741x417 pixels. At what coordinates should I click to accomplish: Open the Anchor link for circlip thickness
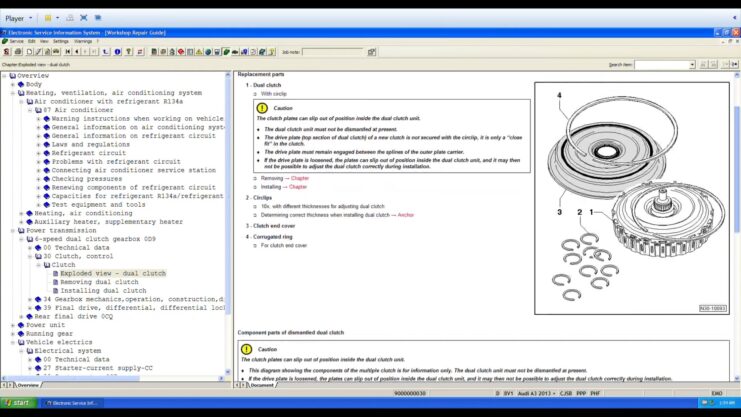coord(405,215)
